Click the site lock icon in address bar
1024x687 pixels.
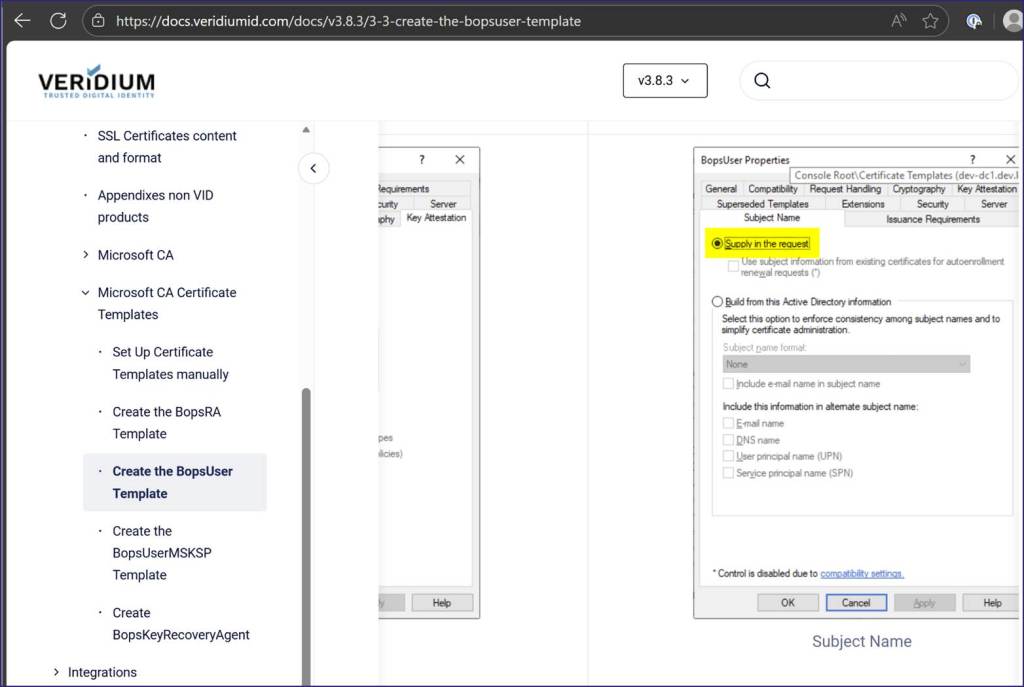point(98,20)
